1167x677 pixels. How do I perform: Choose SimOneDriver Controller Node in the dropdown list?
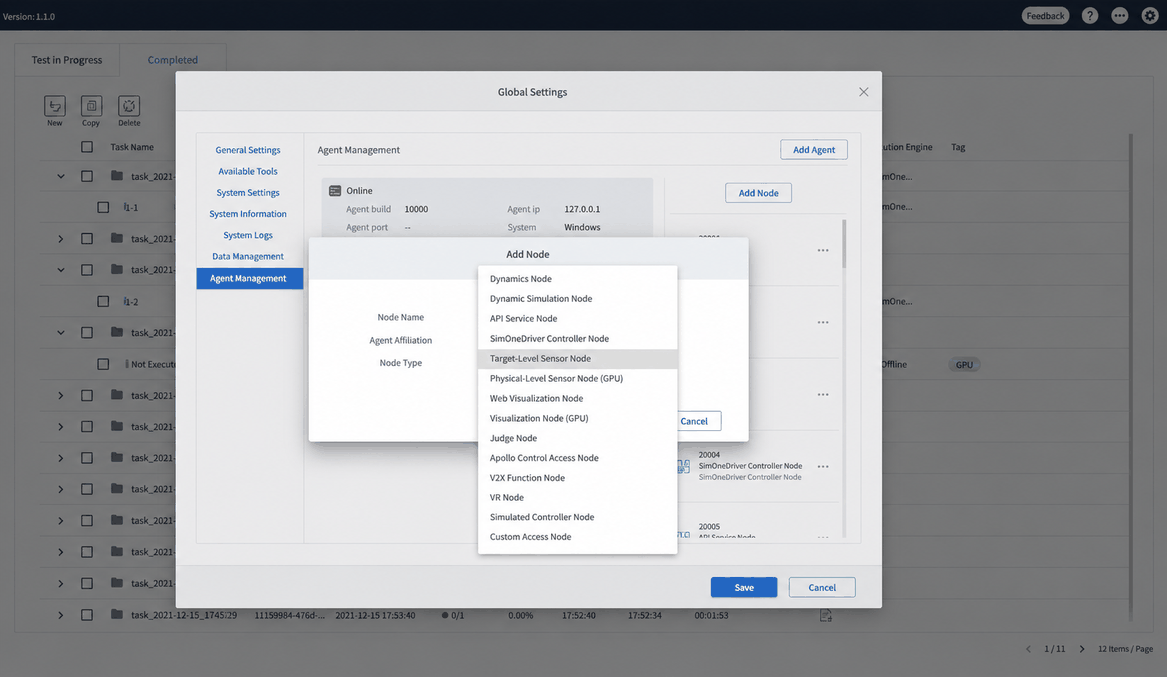pos(578,338)
